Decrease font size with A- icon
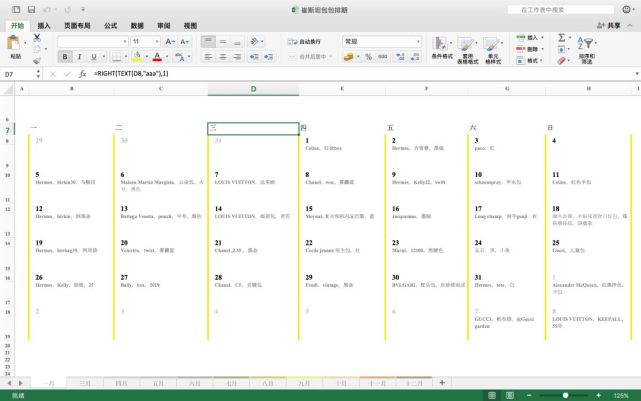The height and width of the screenshot is (401, 641). [x=184, y=42]
